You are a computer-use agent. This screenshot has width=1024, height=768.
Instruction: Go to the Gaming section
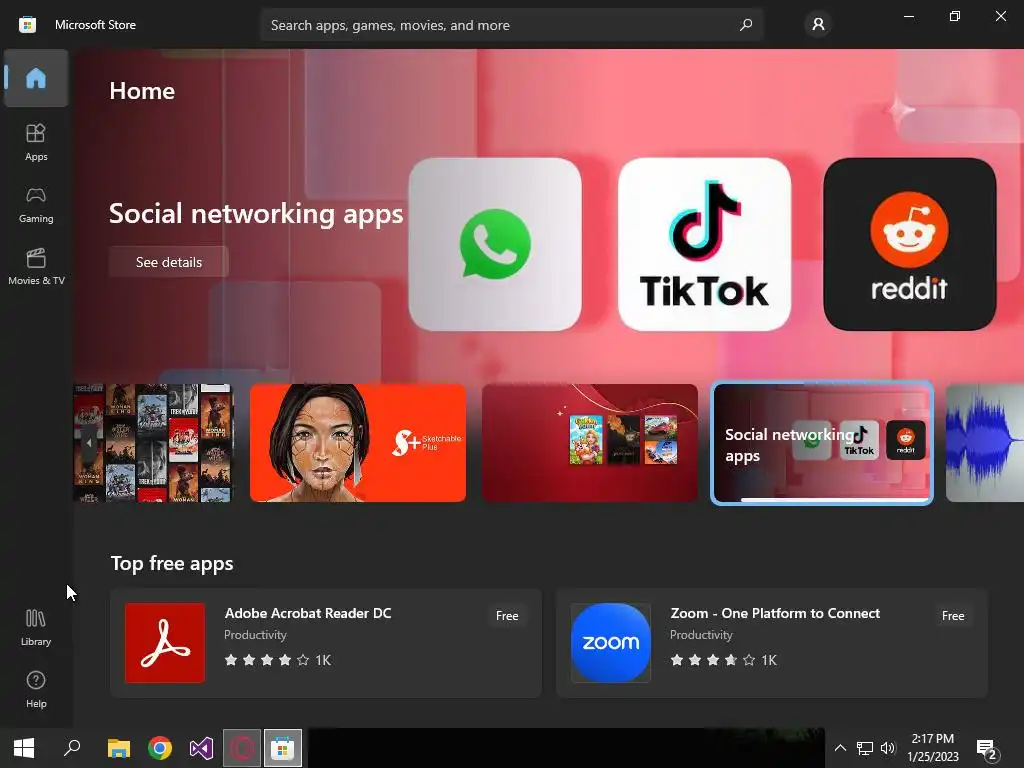tap(36, 204)
